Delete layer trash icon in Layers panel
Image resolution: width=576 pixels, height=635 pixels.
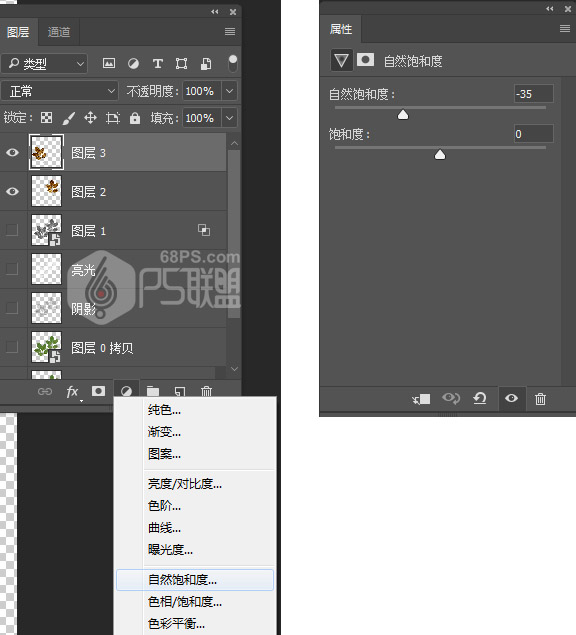[x=206, y=391]
